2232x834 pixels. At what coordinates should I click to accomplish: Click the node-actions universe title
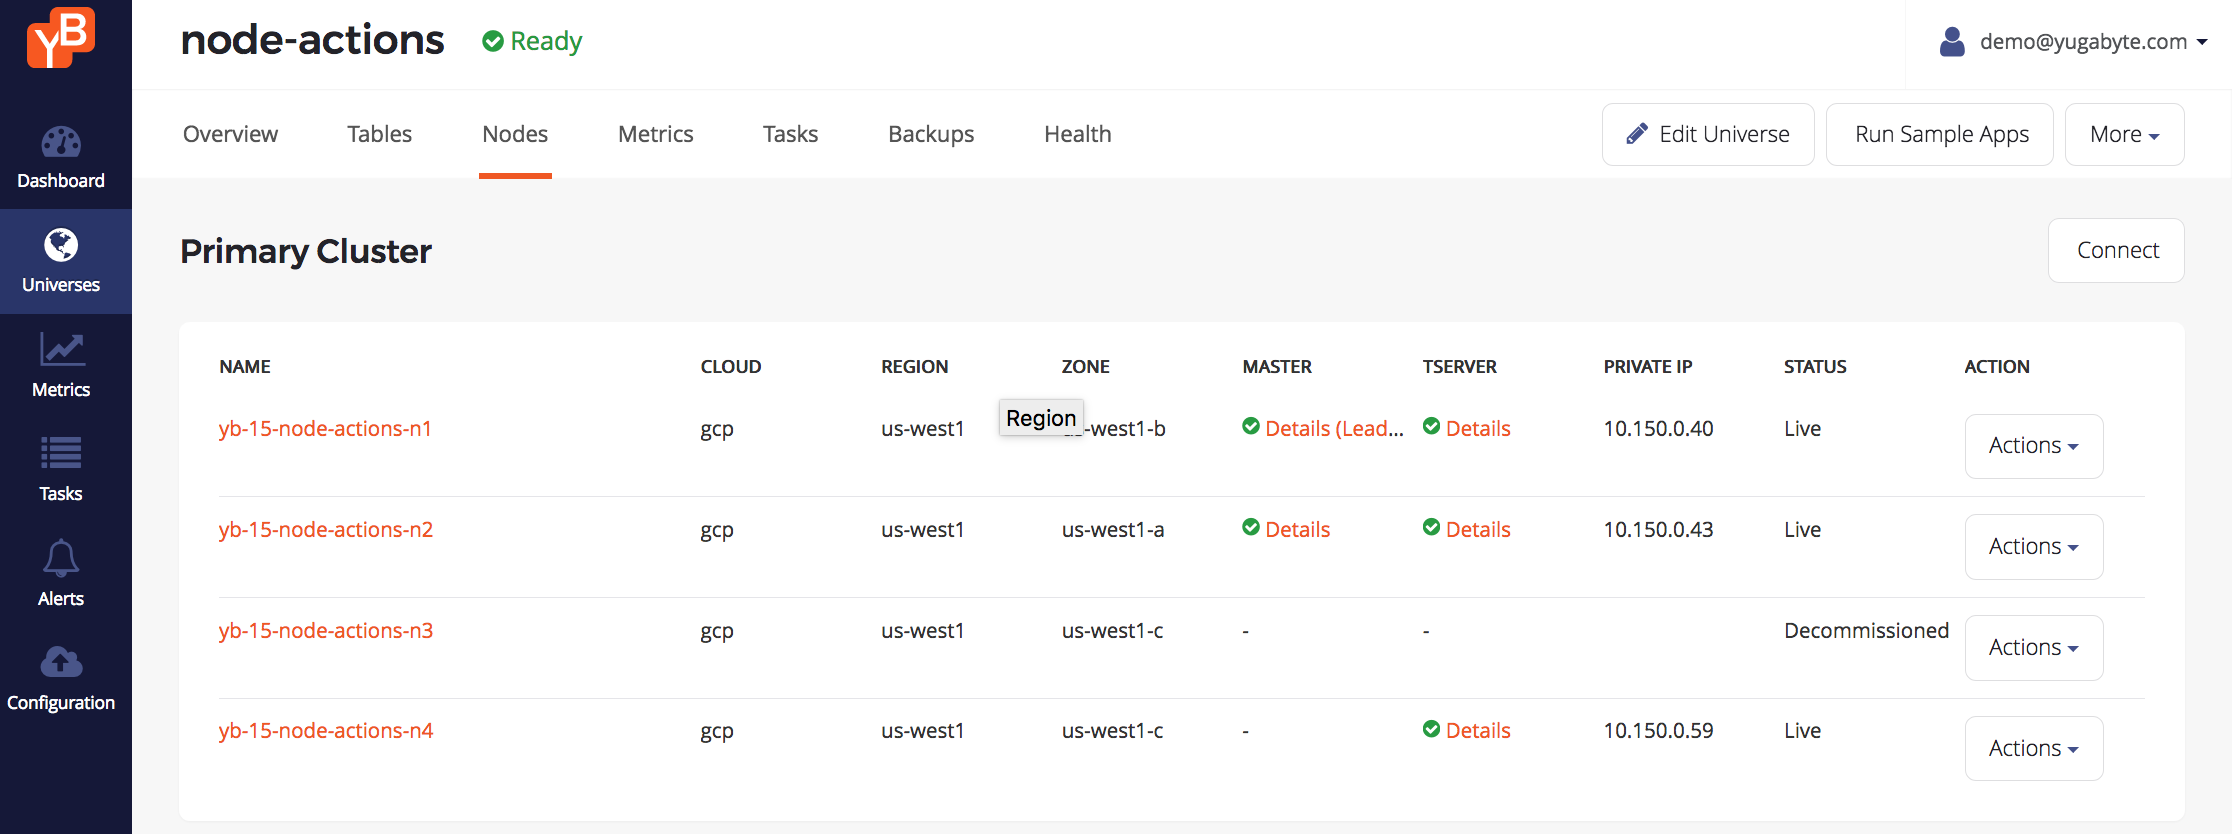[312, 40]
